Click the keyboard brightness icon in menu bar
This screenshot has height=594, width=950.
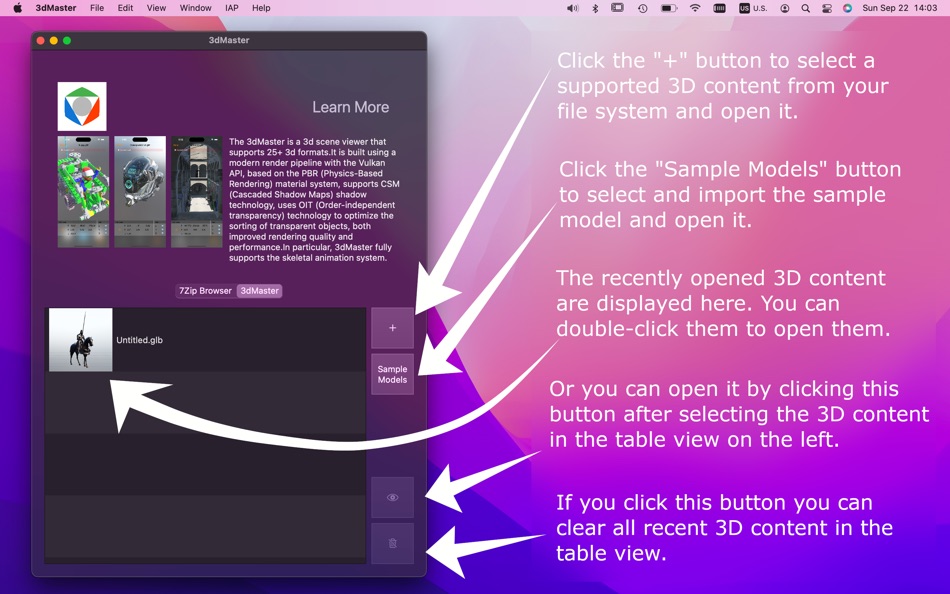tap(719, 8)
